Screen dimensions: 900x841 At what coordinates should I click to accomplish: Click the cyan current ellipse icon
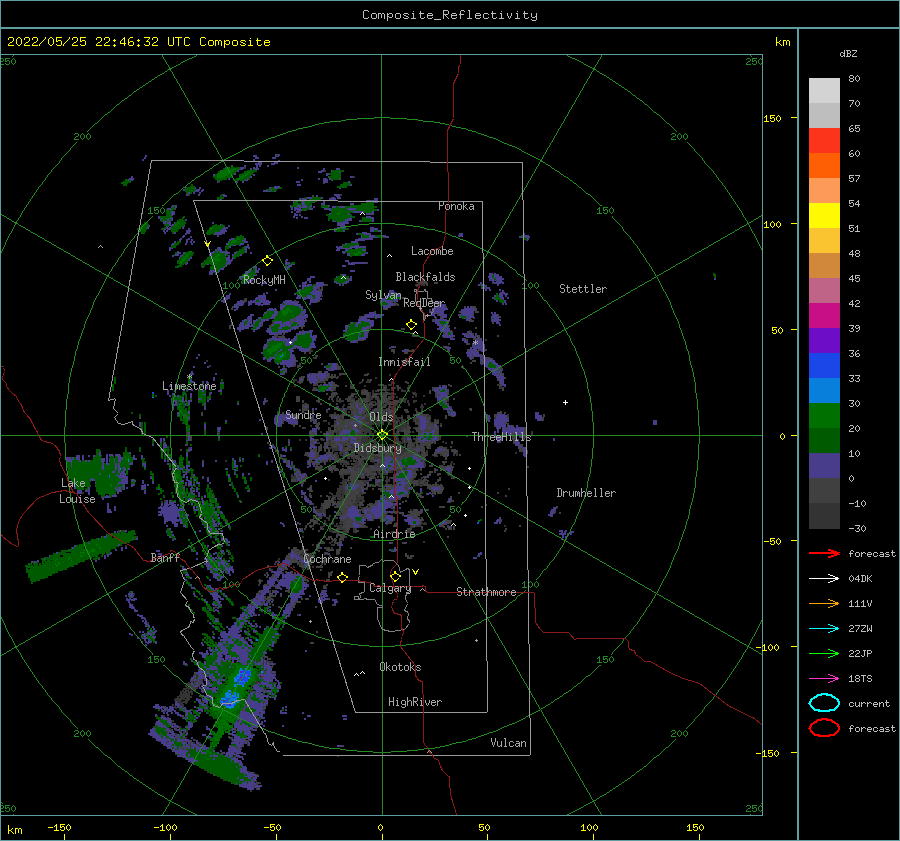pyautogui.click(x=824, y=703)
